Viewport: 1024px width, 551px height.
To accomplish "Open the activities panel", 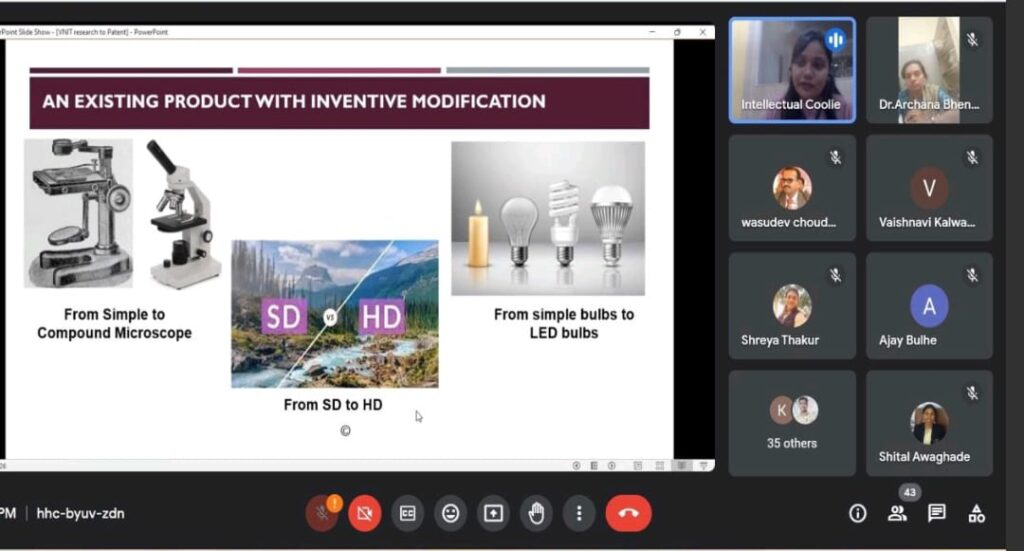I will coord(976,514).
